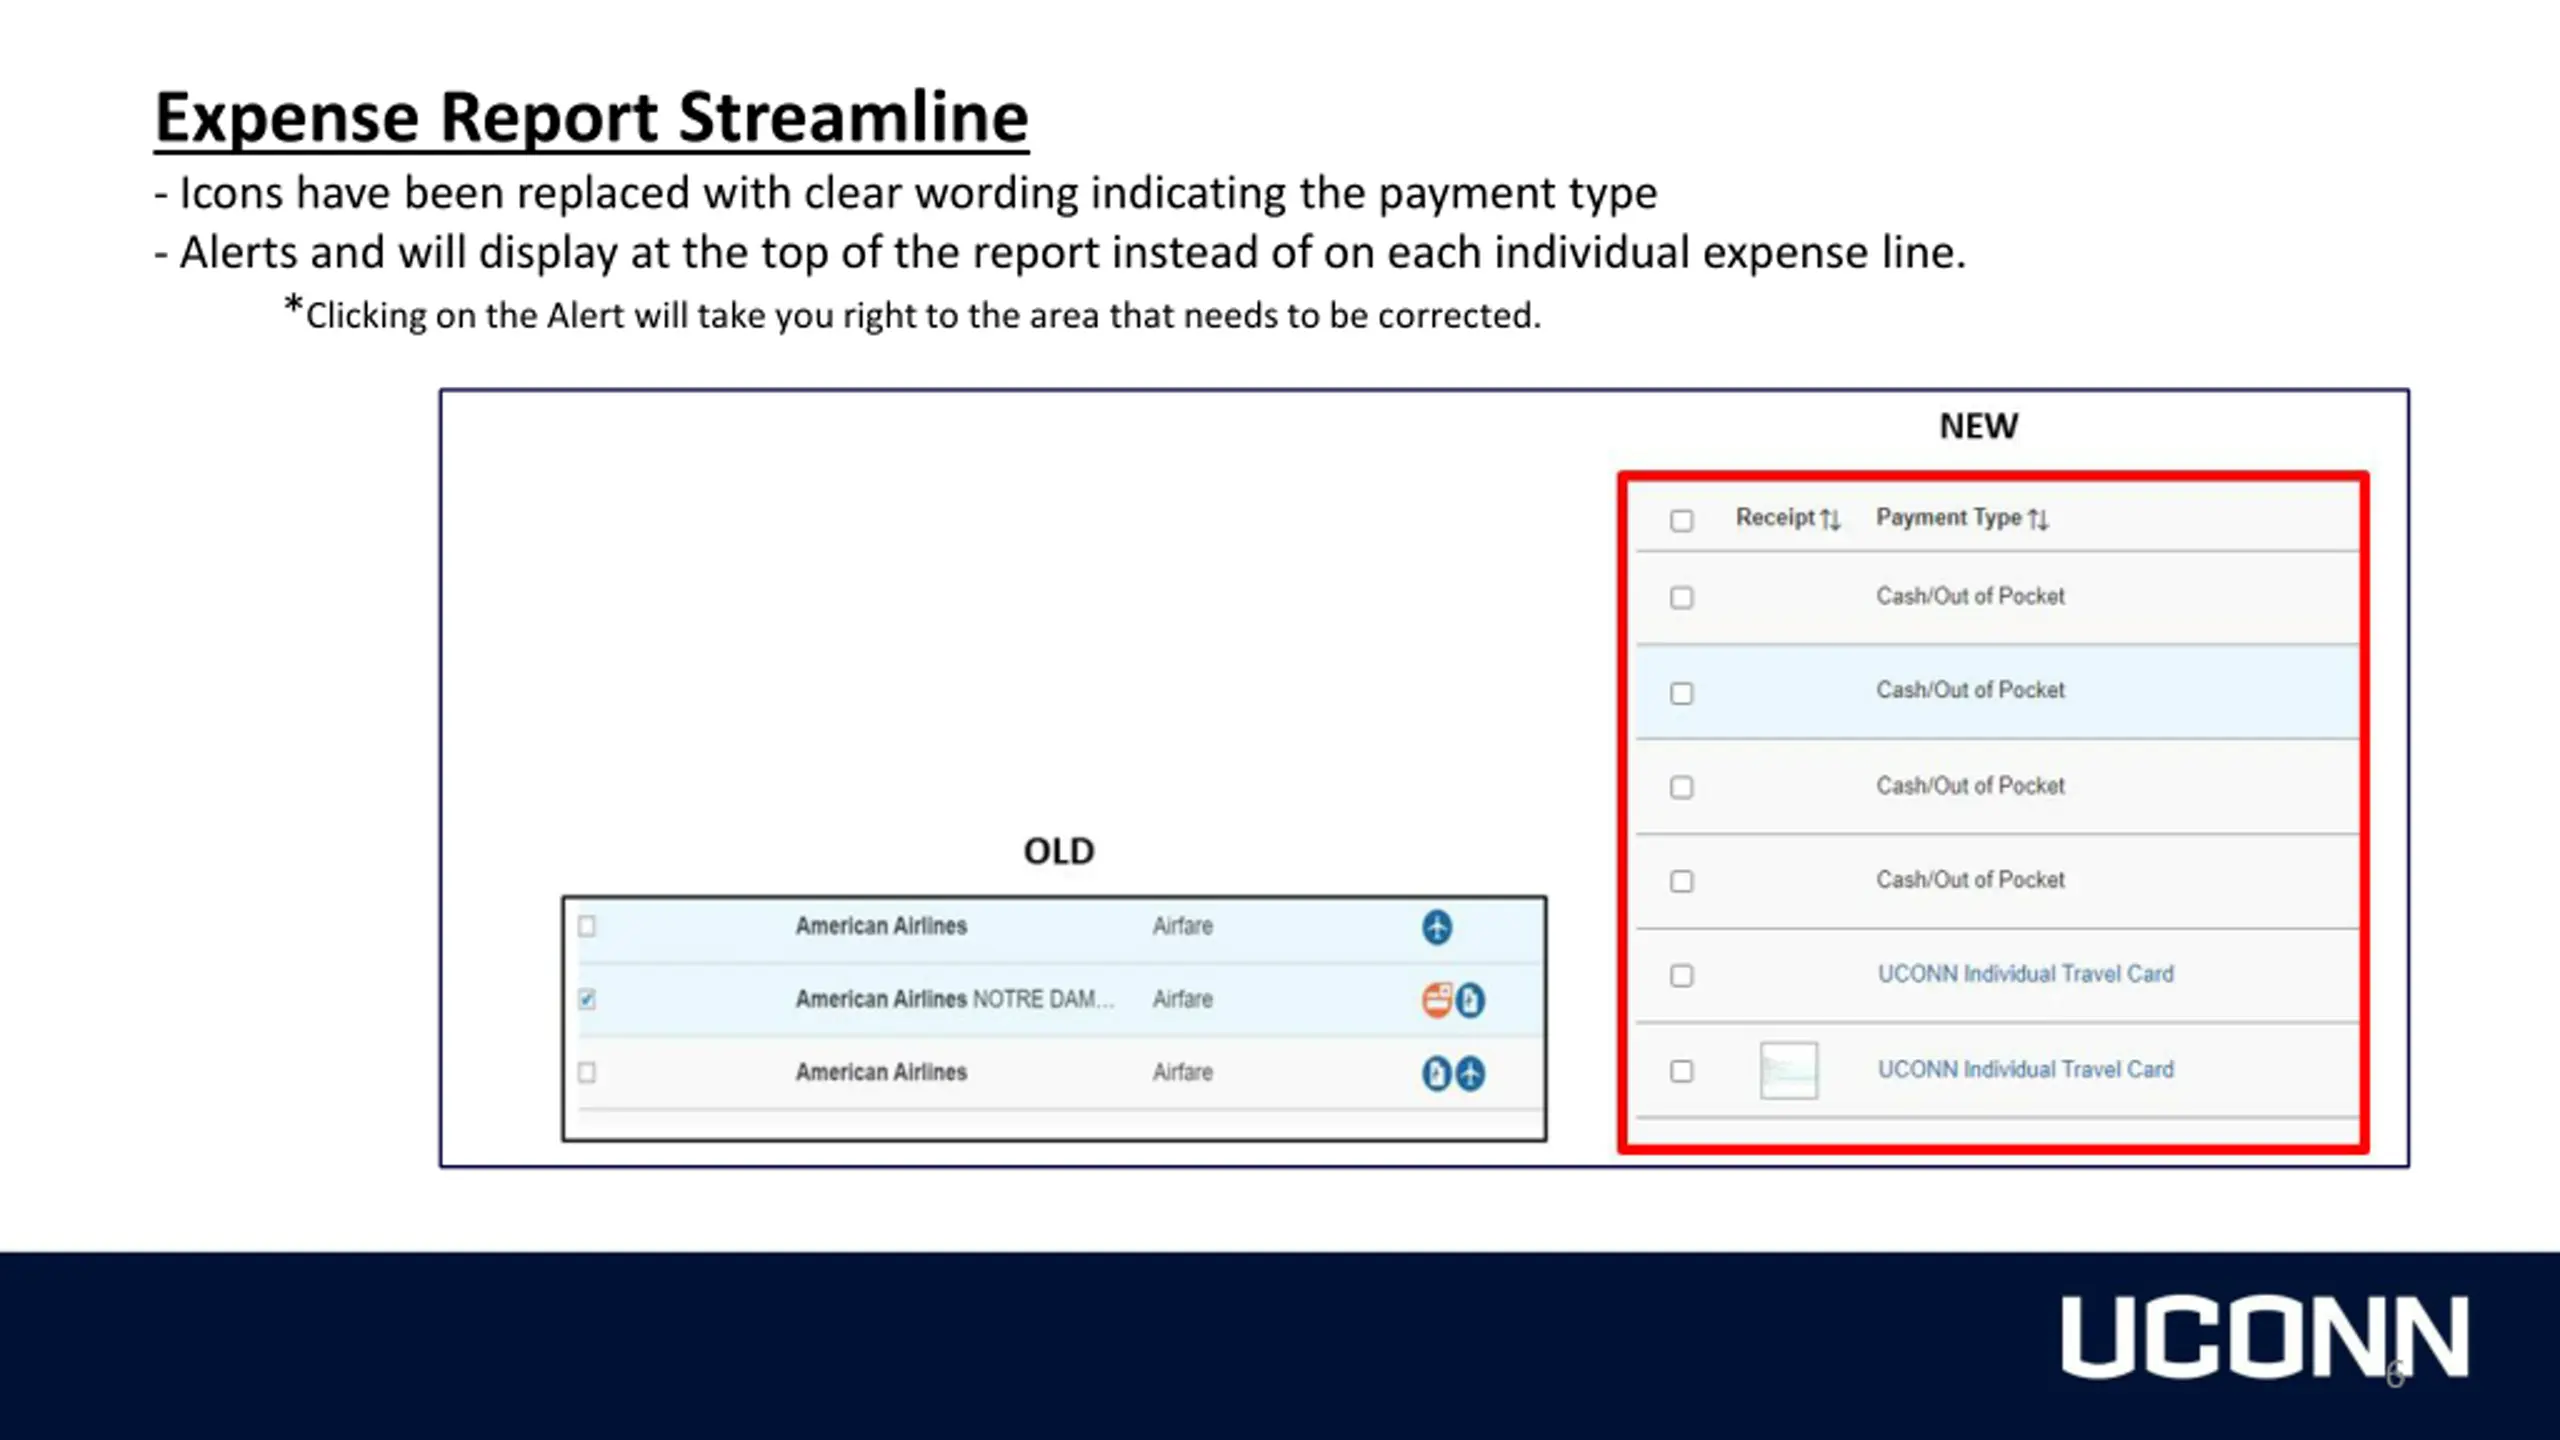Sort by the Receipt column header

(1775, 517)
